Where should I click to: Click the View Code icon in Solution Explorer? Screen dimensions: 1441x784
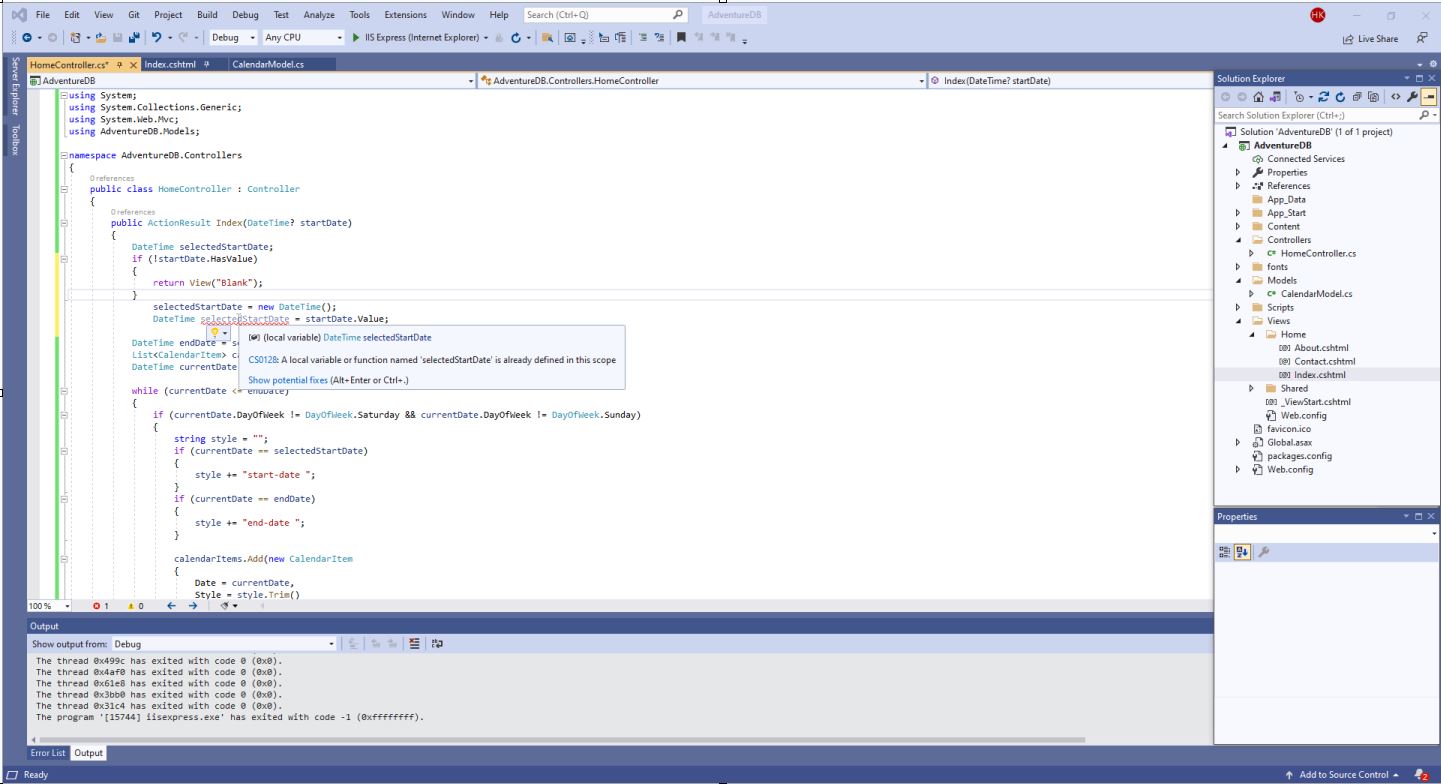coord(1395,97)
